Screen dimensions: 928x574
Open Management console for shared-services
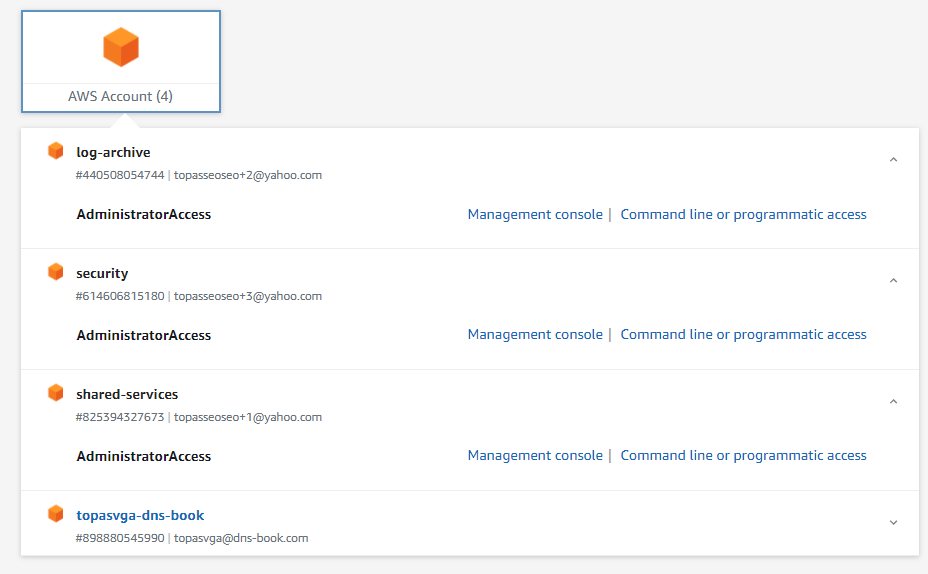coord(535,456)
